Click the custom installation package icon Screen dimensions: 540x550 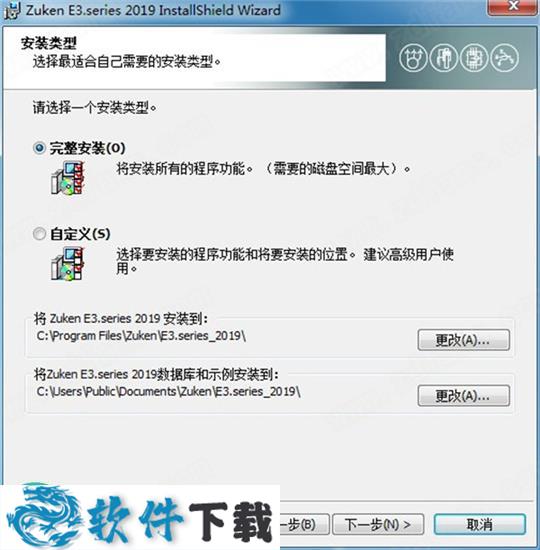point(68,263)
